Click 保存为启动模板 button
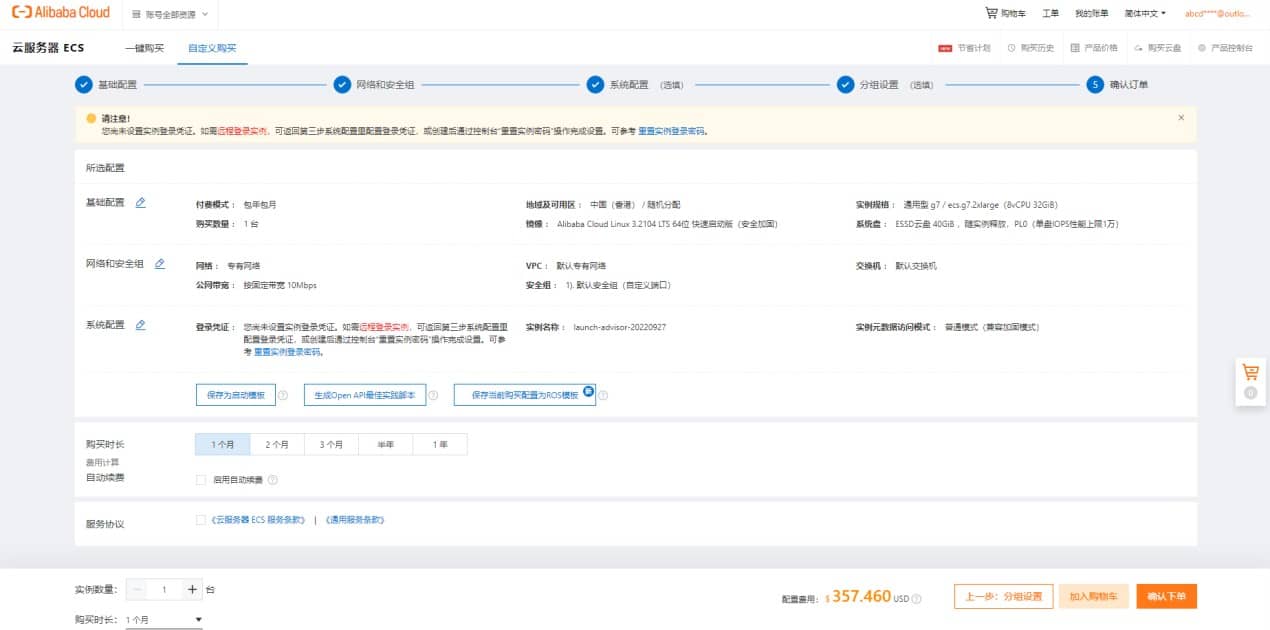Screen dimensions: 1270x630 coord(236,395)
